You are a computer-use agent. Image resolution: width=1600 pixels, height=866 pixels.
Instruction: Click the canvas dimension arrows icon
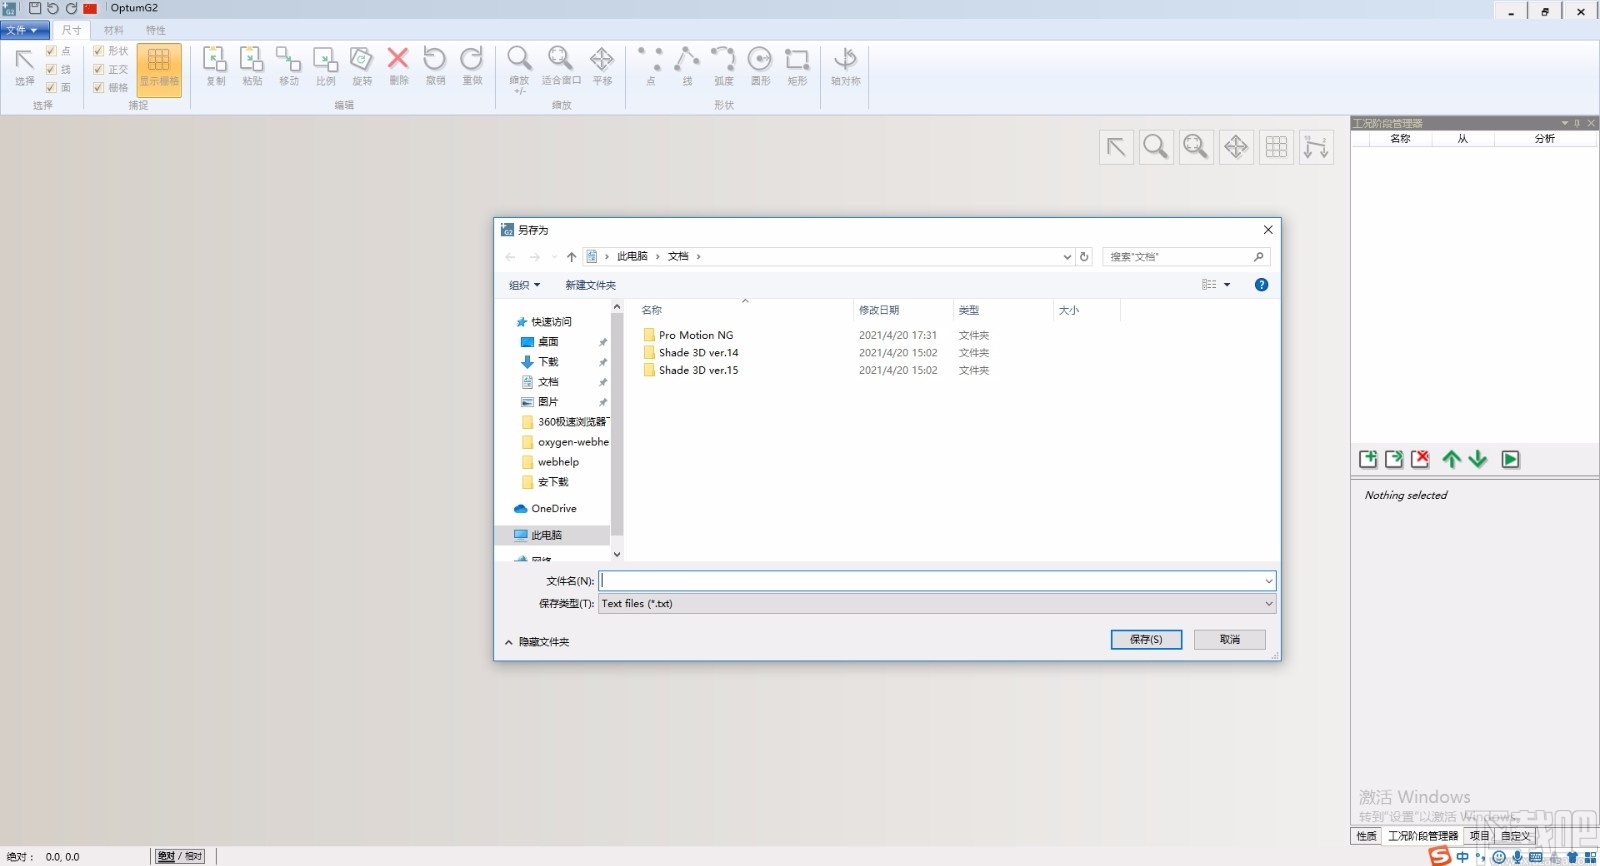pyautogui.click(x=1316, y=147)
